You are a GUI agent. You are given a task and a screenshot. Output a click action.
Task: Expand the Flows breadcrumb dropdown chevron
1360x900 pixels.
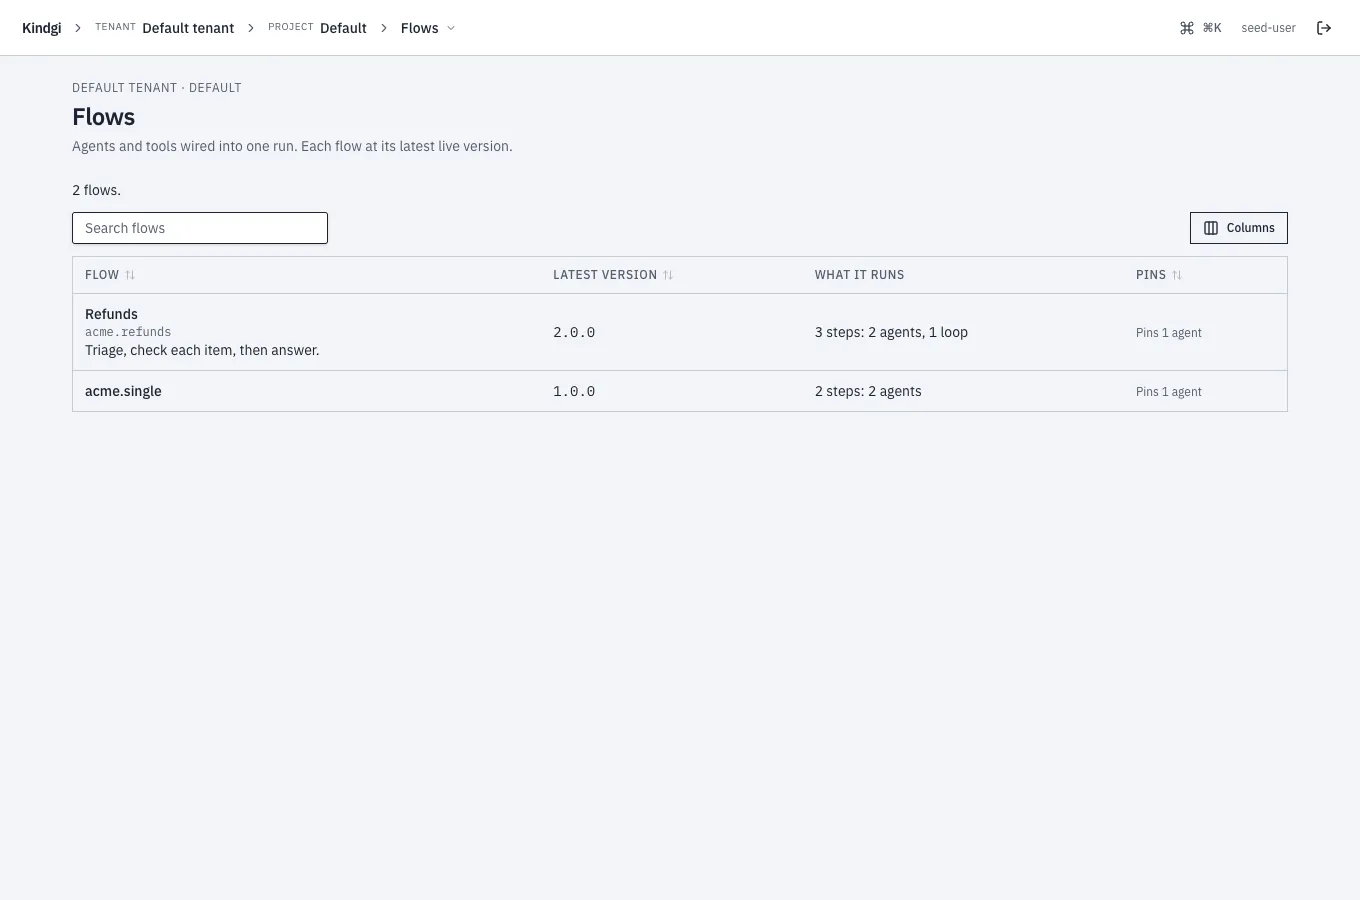[451, 28]
